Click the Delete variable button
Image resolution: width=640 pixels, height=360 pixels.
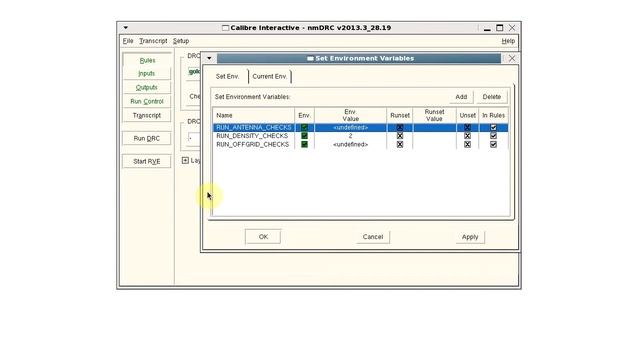tap(491, 97)
